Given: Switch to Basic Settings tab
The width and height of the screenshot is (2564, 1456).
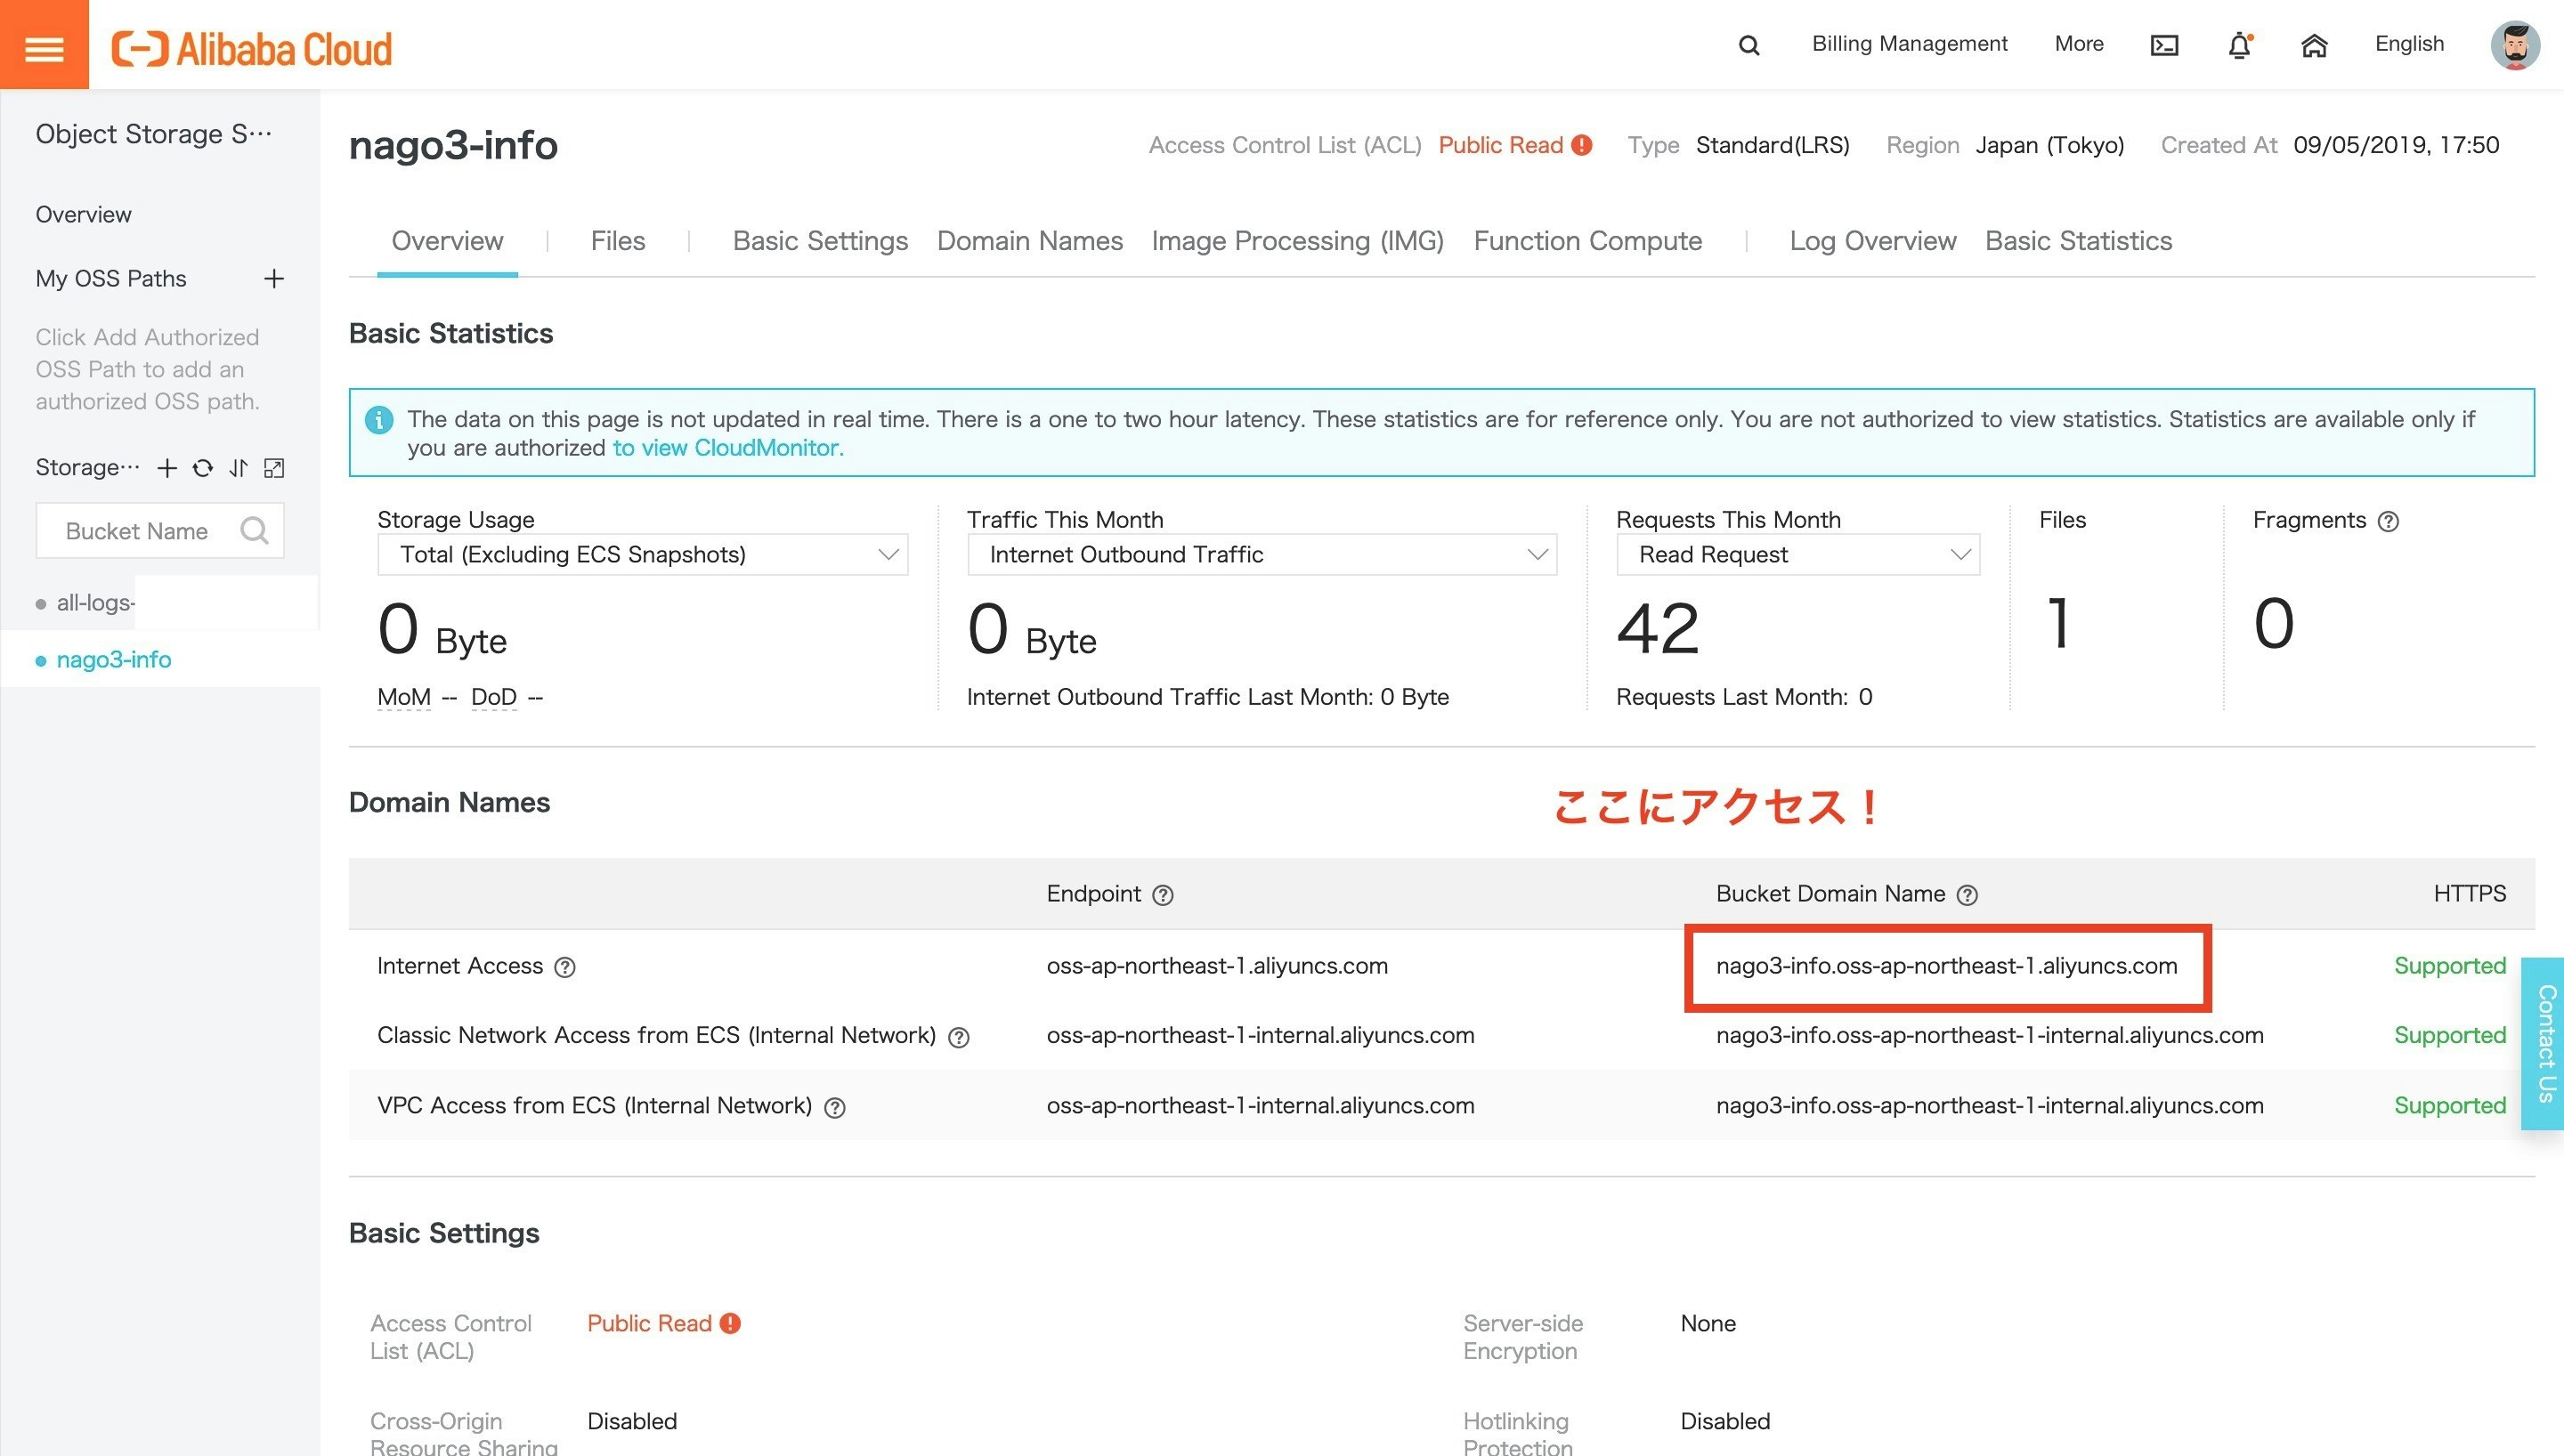Looking at the screenshot, I should tap(820, 241).
